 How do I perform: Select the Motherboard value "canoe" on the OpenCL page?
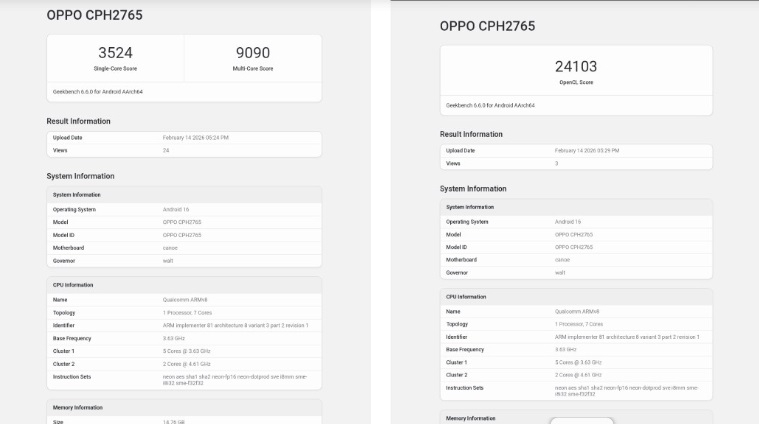click(x=562, y=260)
